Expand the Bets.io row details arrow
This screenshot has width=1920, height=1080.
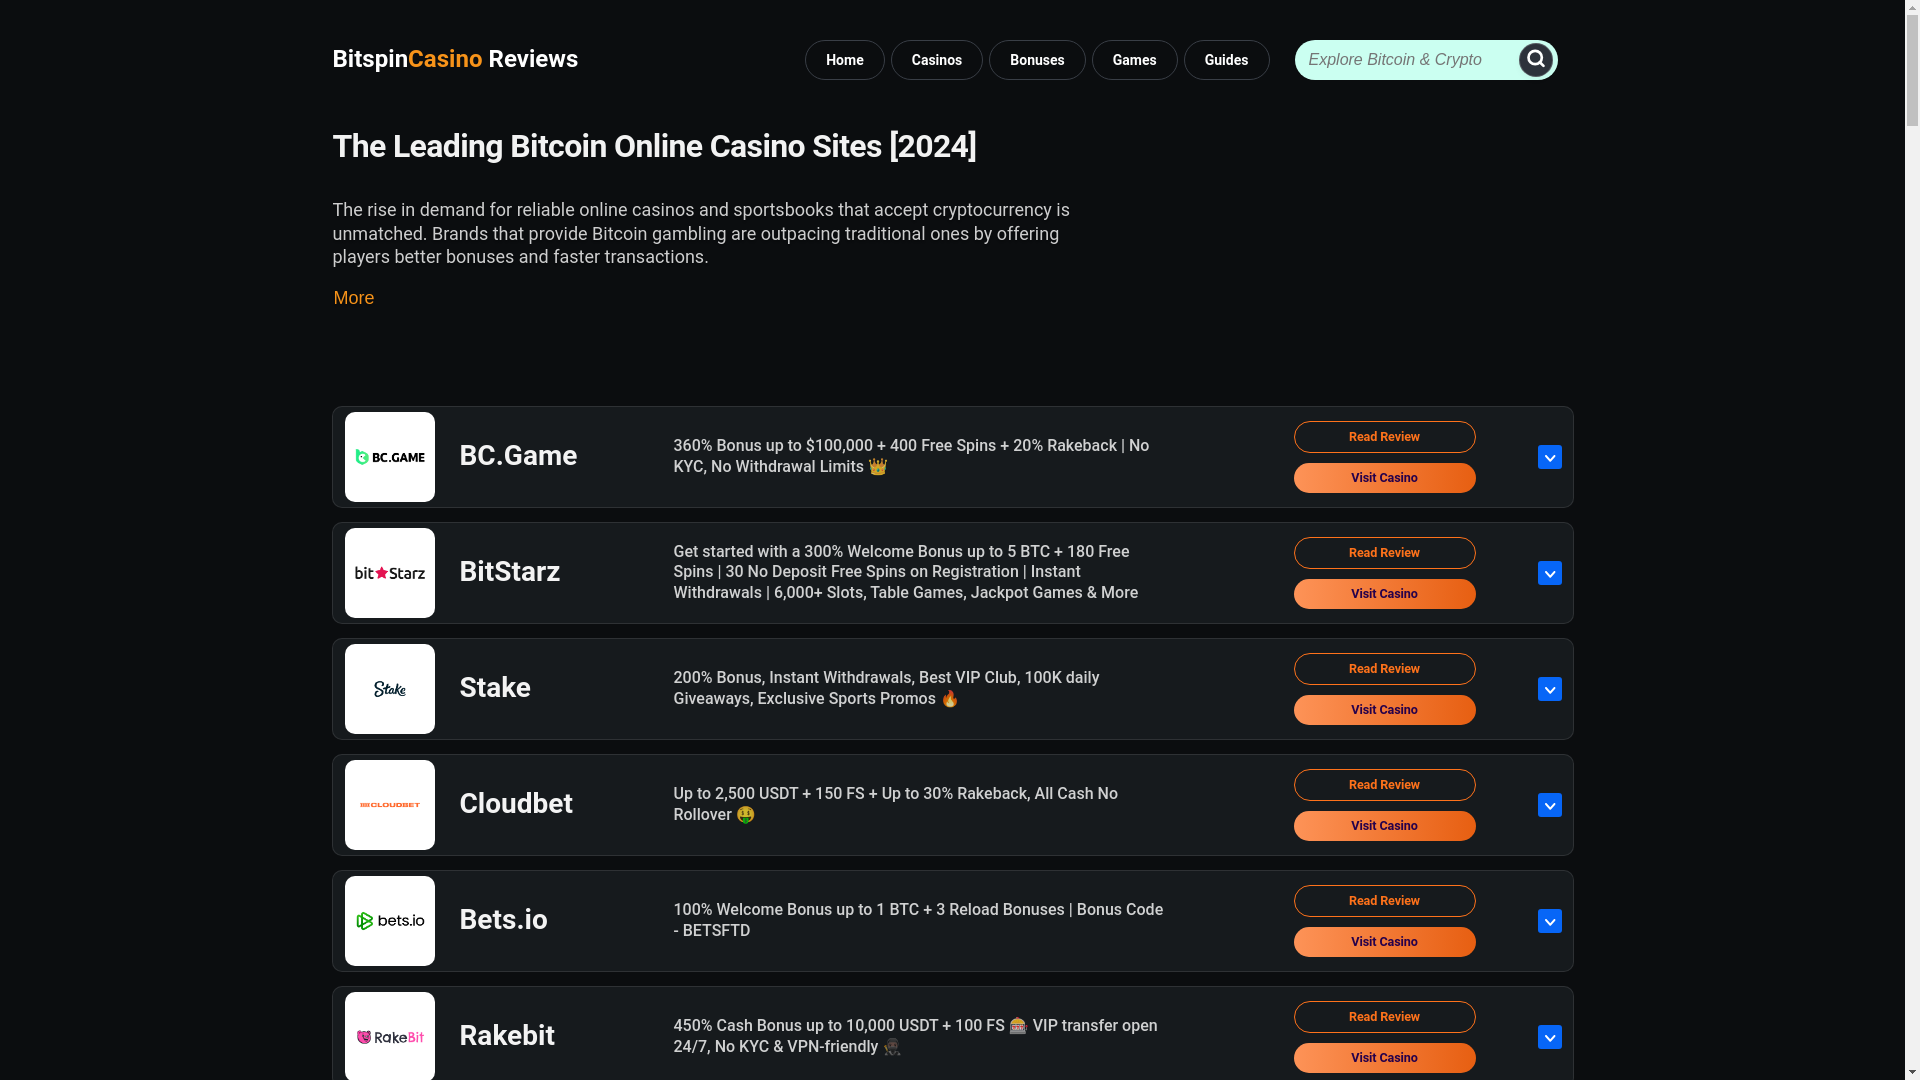pos(1550,921)
